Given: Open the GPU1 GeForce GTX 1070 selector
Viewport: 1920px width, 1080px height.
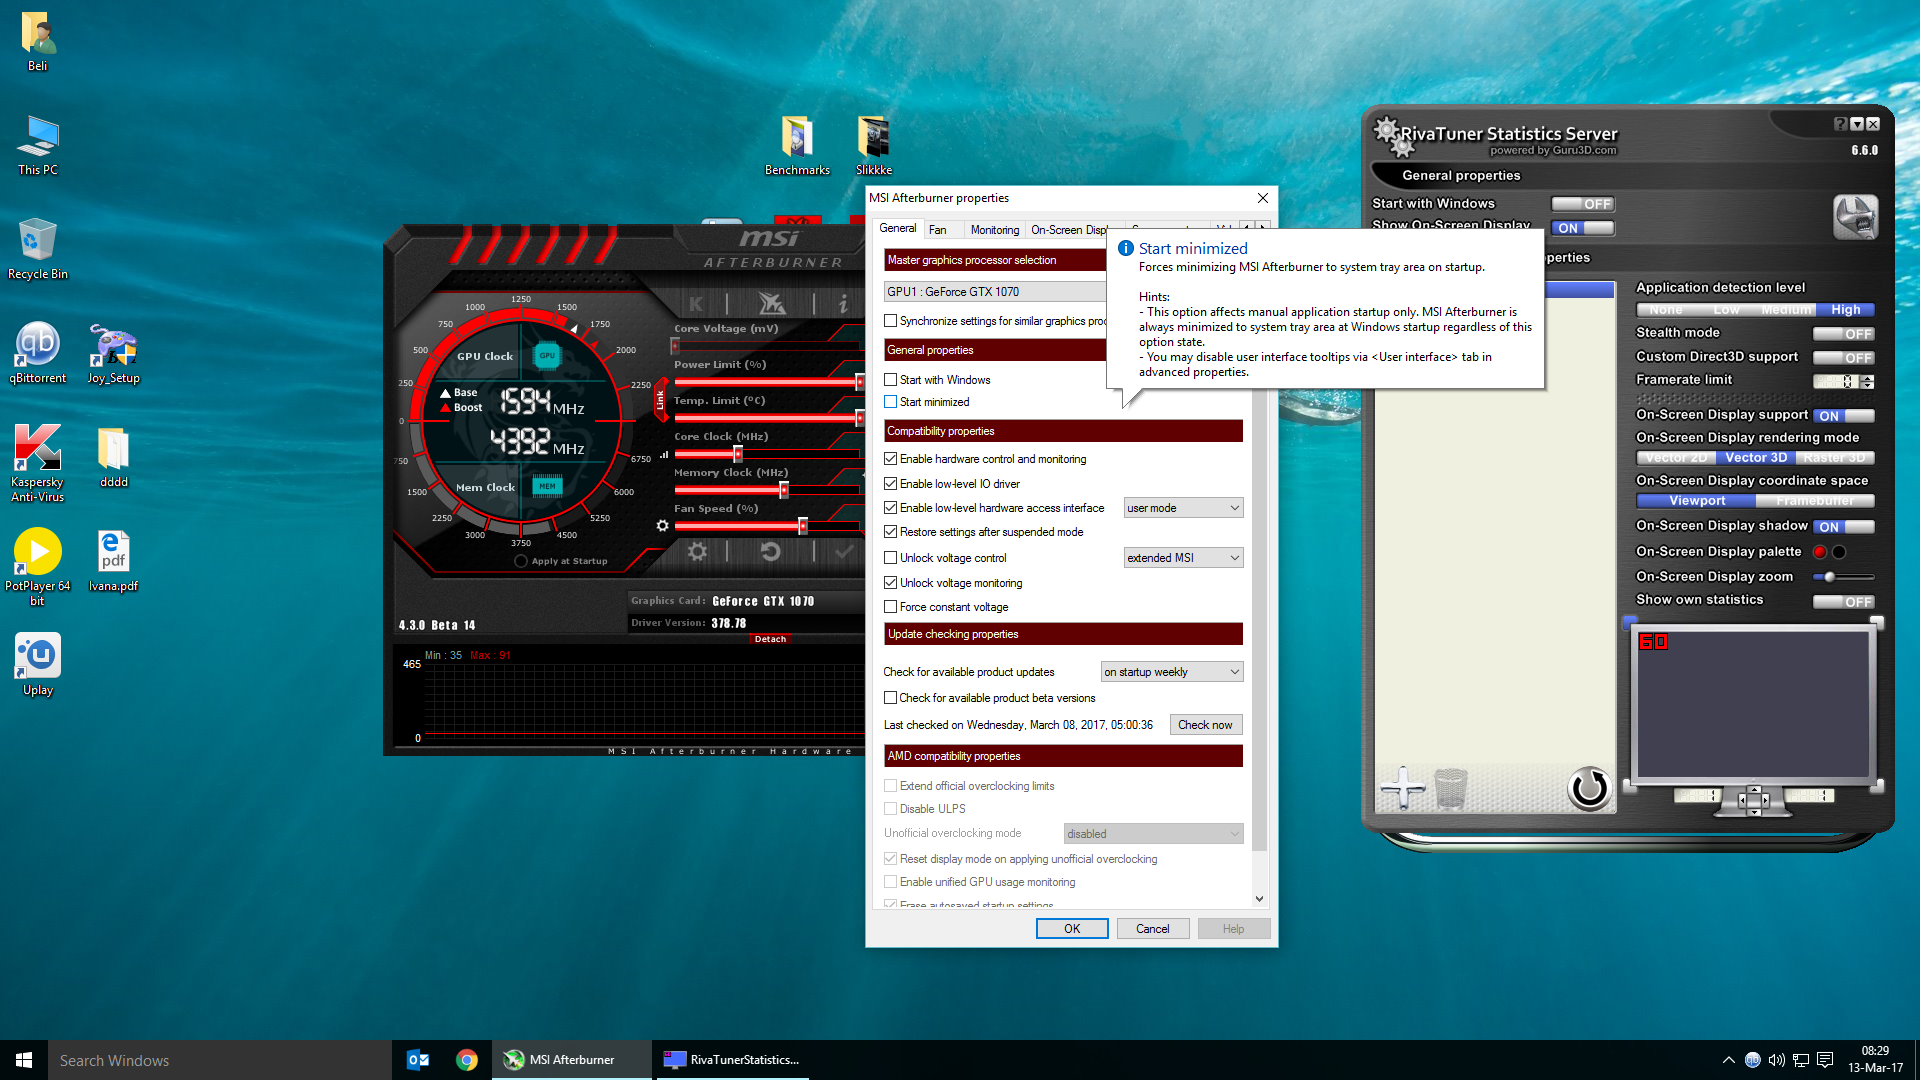Looking at the screenshot, I should pyautogui.click(x=995, y=292).
